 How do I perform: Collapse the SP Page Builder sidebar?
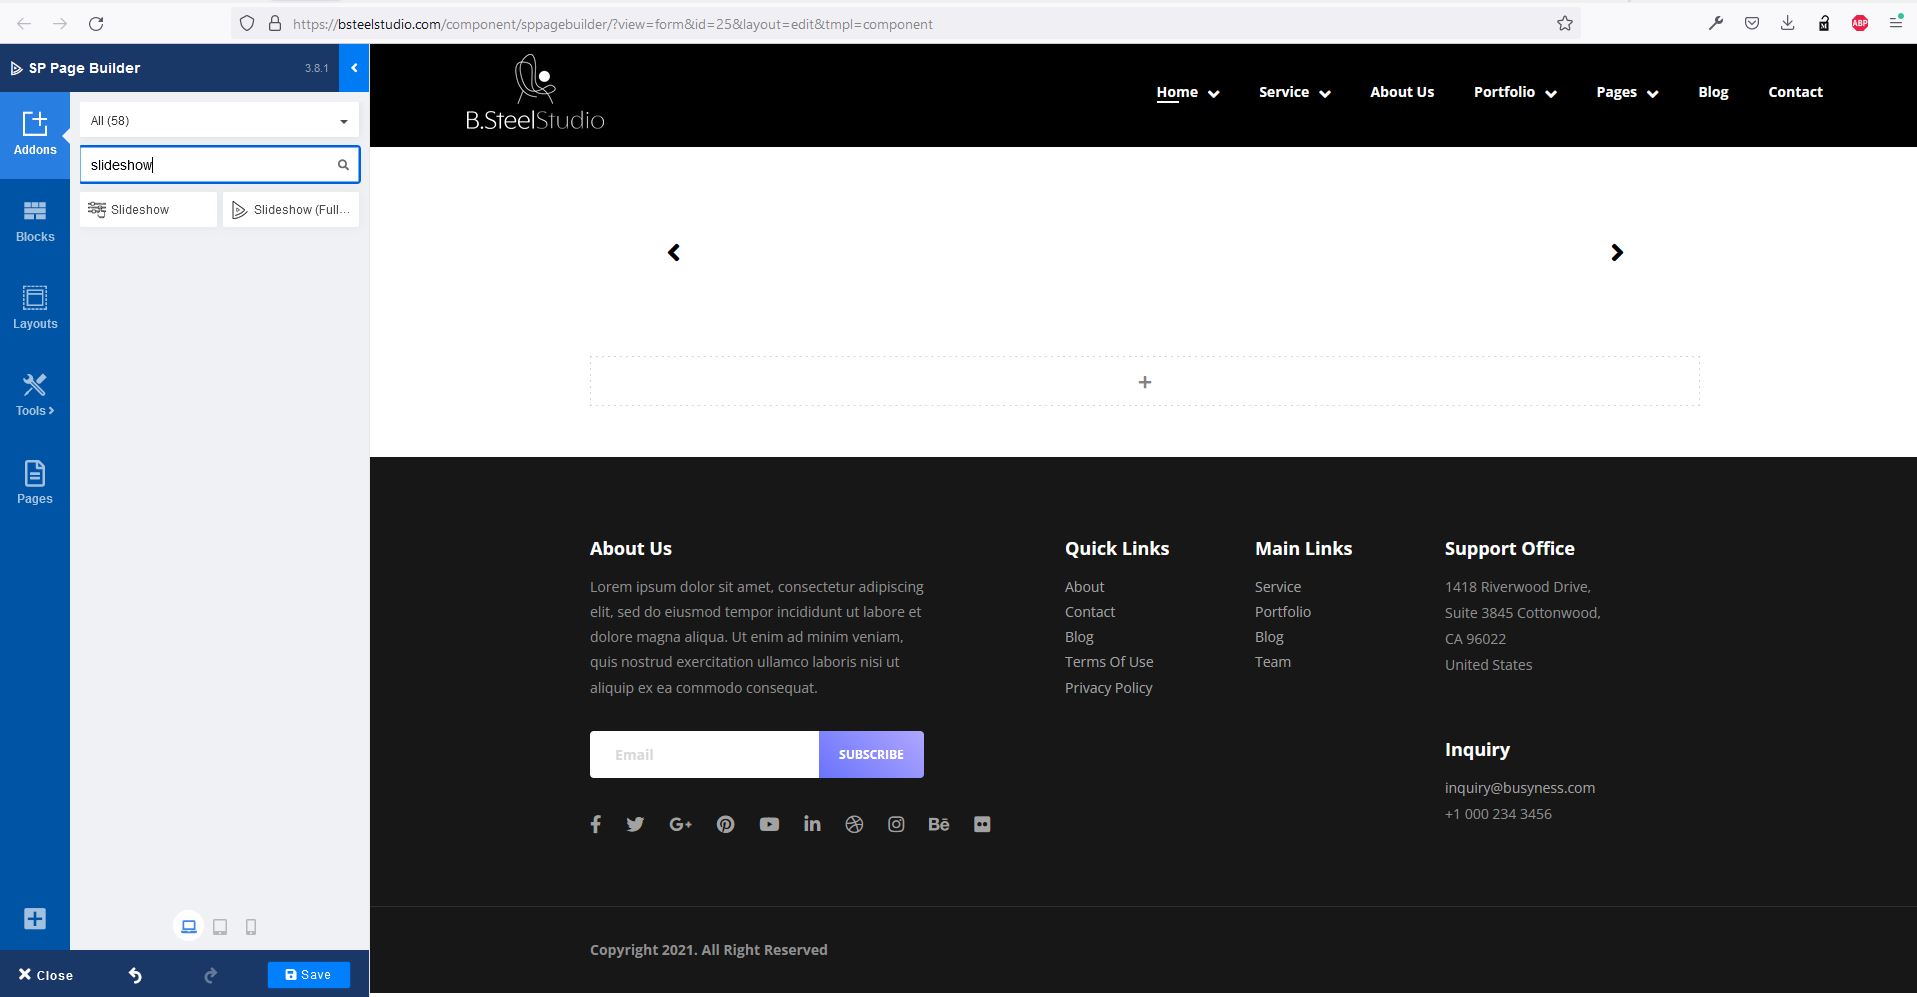353,68
